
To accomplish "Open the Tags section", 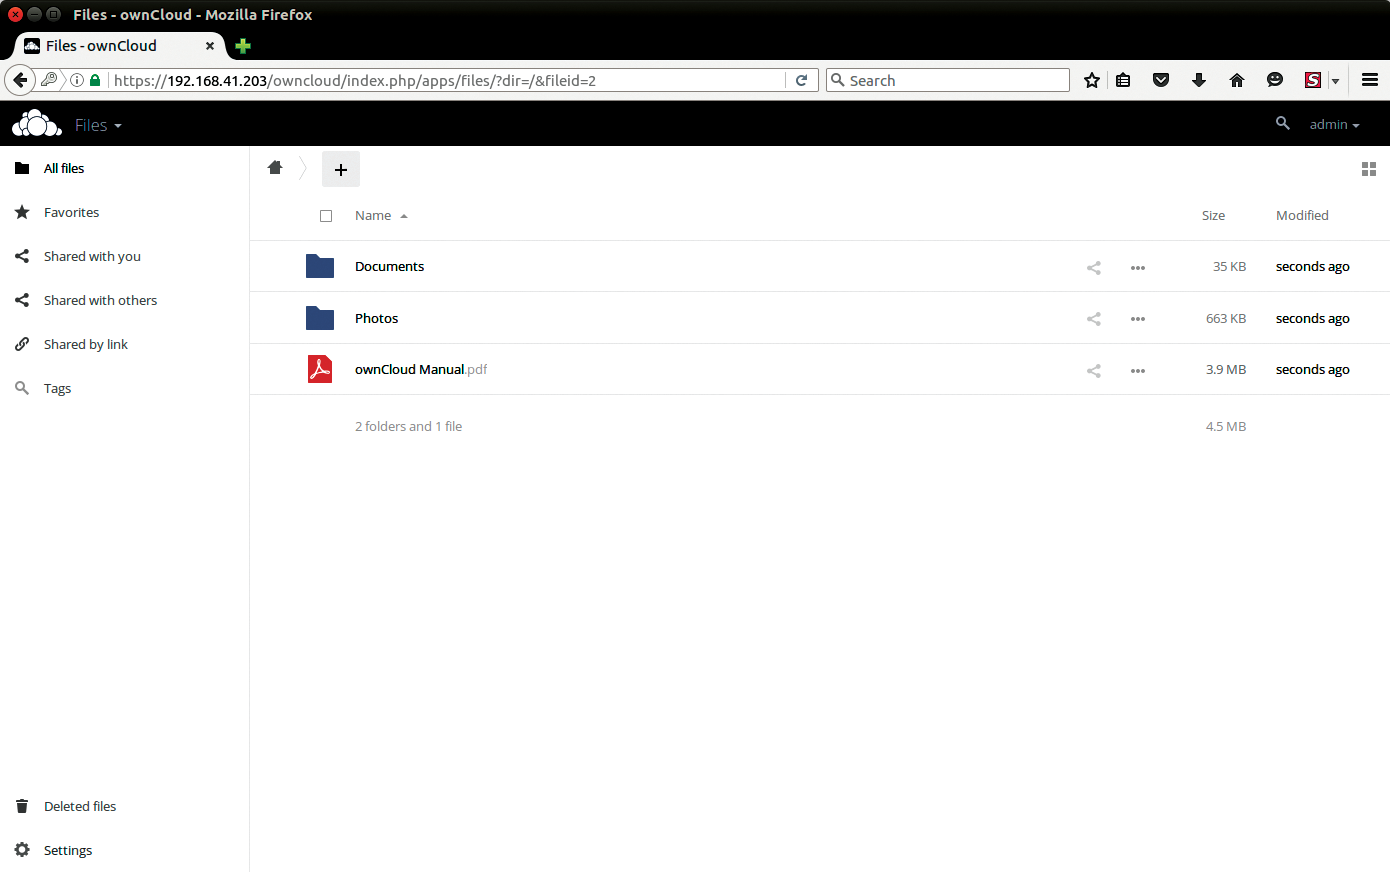I will tap(21, 388).
